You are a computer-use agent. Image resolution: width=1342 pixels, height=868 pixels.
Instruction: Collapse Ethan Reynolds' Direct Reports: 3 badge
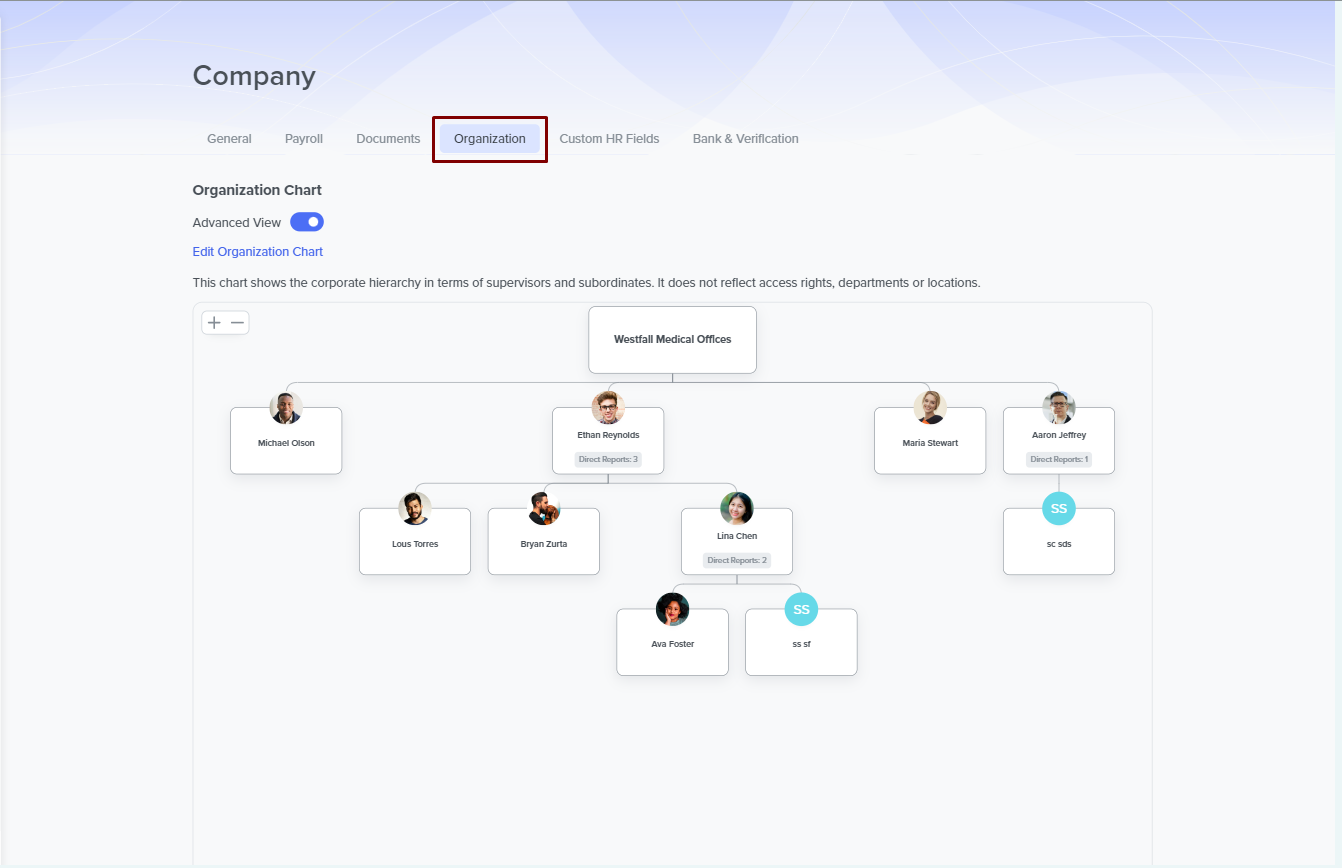pyautogui.click(x=608, y=460)
